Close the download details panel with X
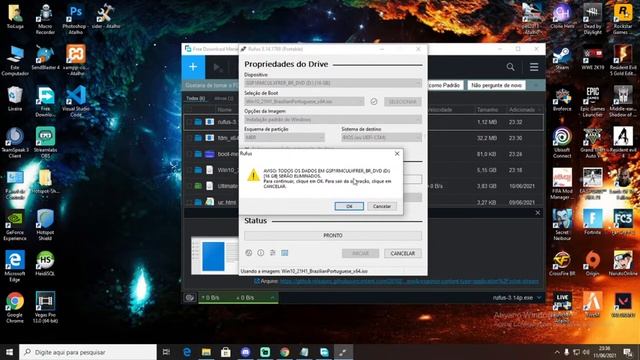 pyautogui.click(x=538, y=213)
